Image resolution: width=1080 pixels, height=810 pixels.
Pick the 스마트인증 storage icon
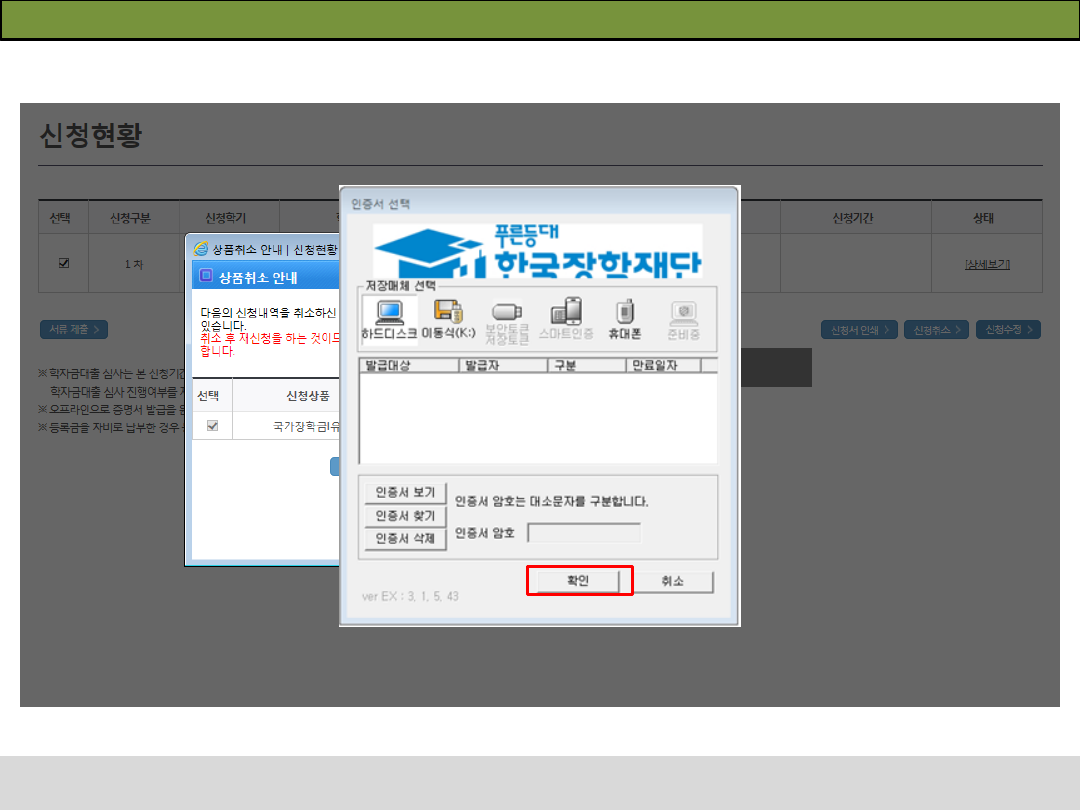pyautogui.click(x=566, y=320)
